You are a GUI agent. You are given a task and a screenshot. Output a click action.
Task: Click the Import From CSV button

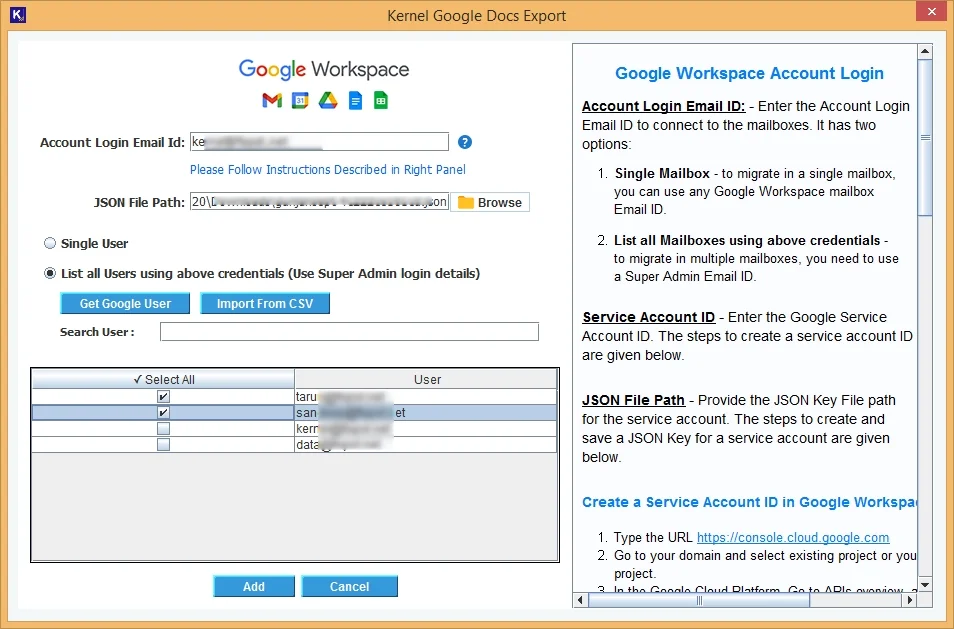point(264,303)
